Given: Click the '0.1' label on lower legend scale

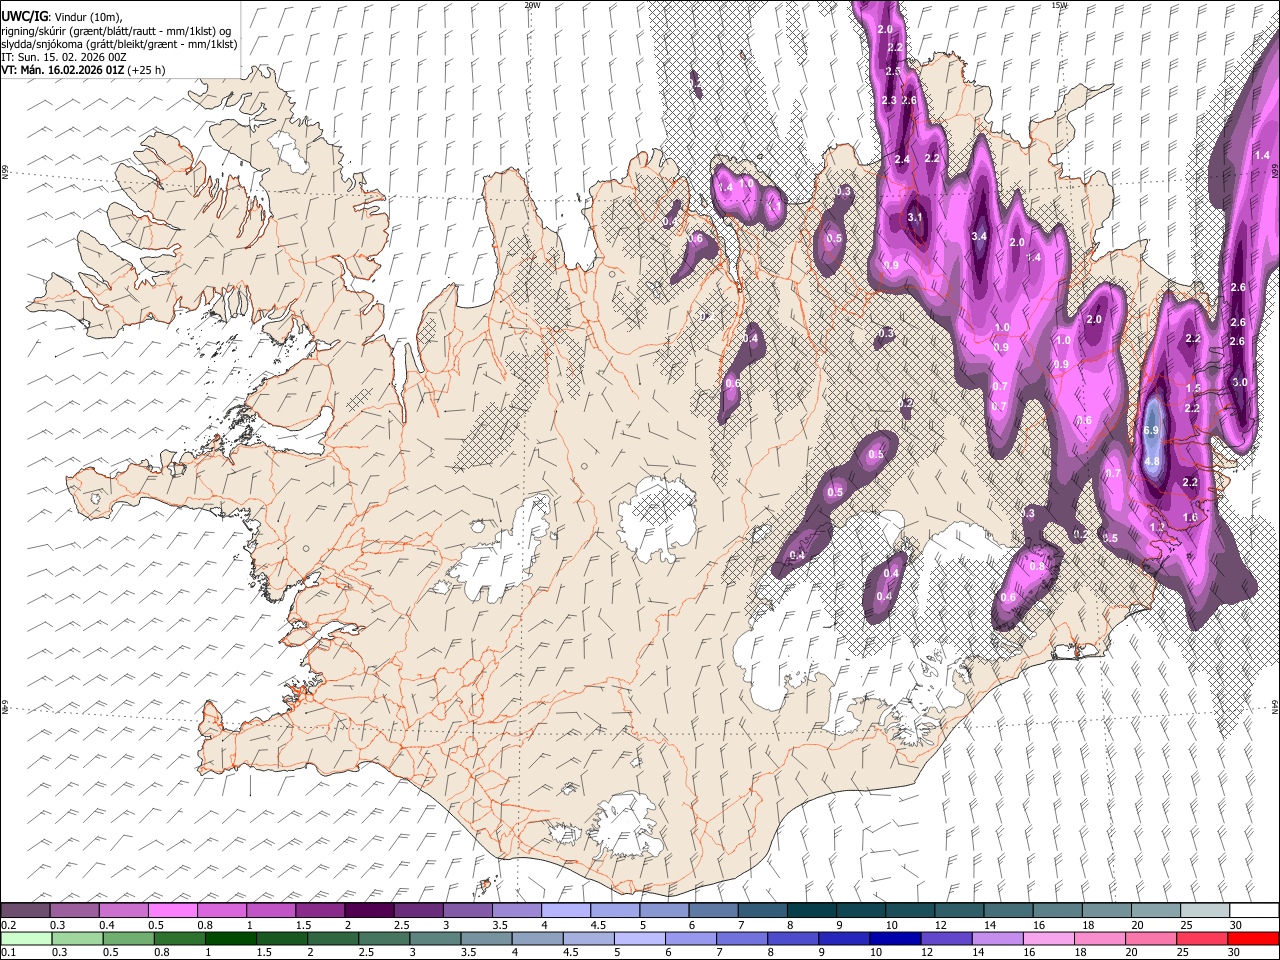Looking at the screenshot, I should coord(8,953).
